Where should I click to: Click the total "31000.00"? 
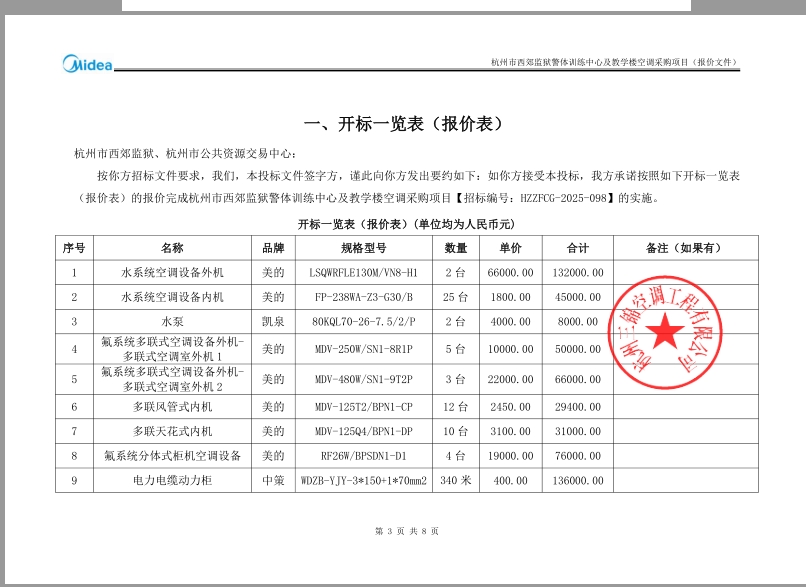[578, 431]
